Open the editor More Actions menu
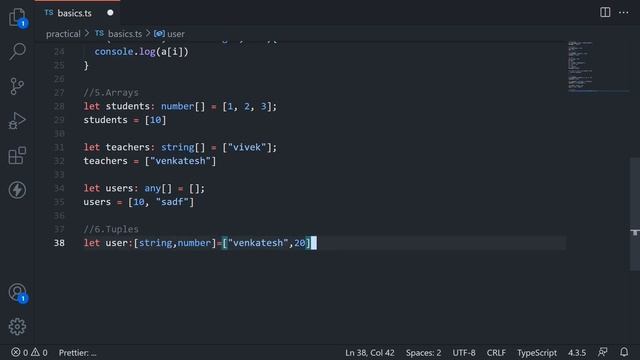This screenshot has height=360, width=640. coord(623,12)
